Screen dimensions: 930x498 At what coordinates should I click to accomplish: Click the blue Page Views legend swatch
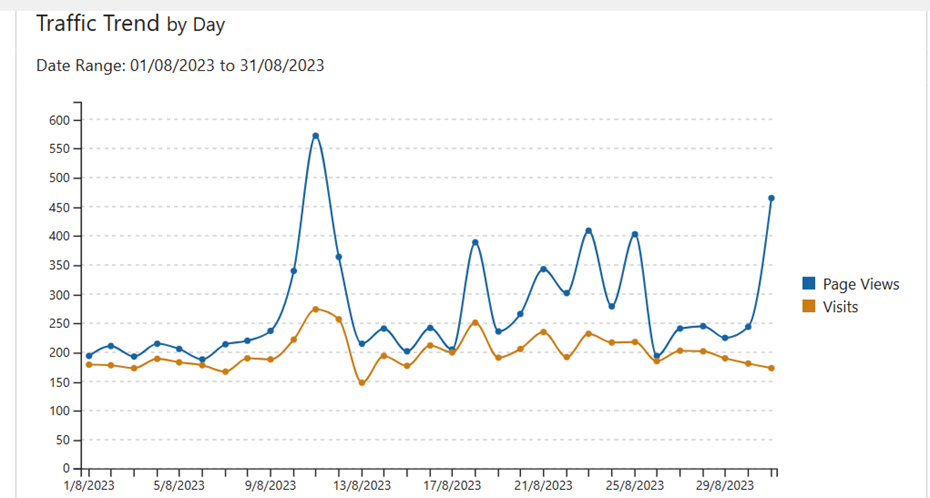tap(809, 284)
